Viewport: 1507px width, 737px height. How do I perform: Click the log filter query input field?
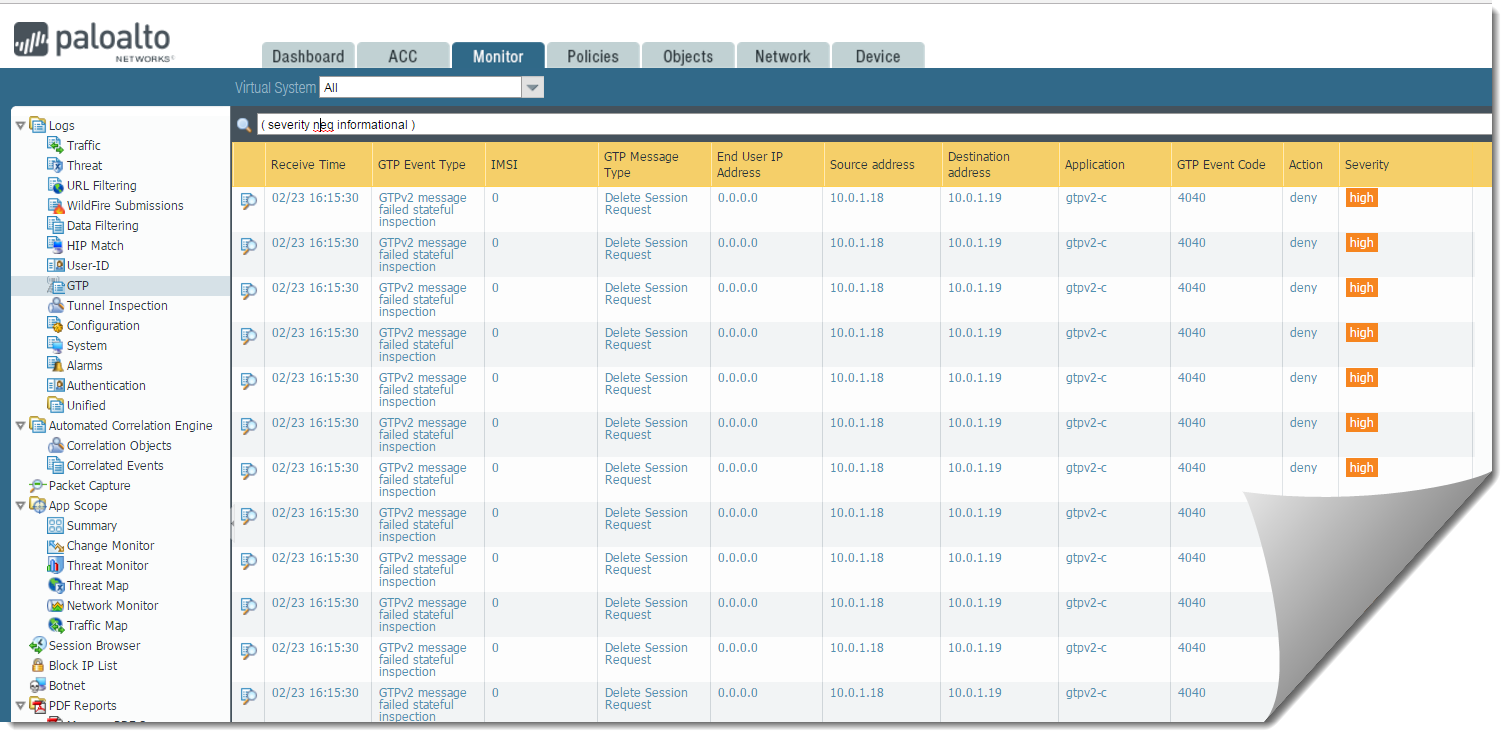(870, 125)
